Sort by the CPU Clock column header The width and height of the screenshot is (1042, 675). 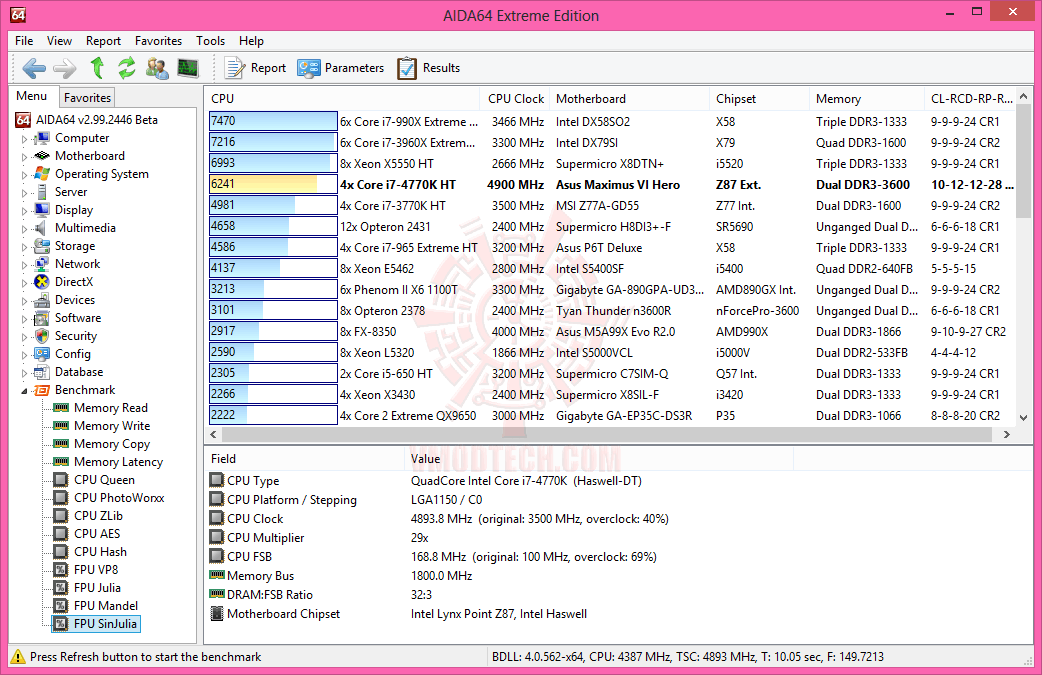coord(516,98)
